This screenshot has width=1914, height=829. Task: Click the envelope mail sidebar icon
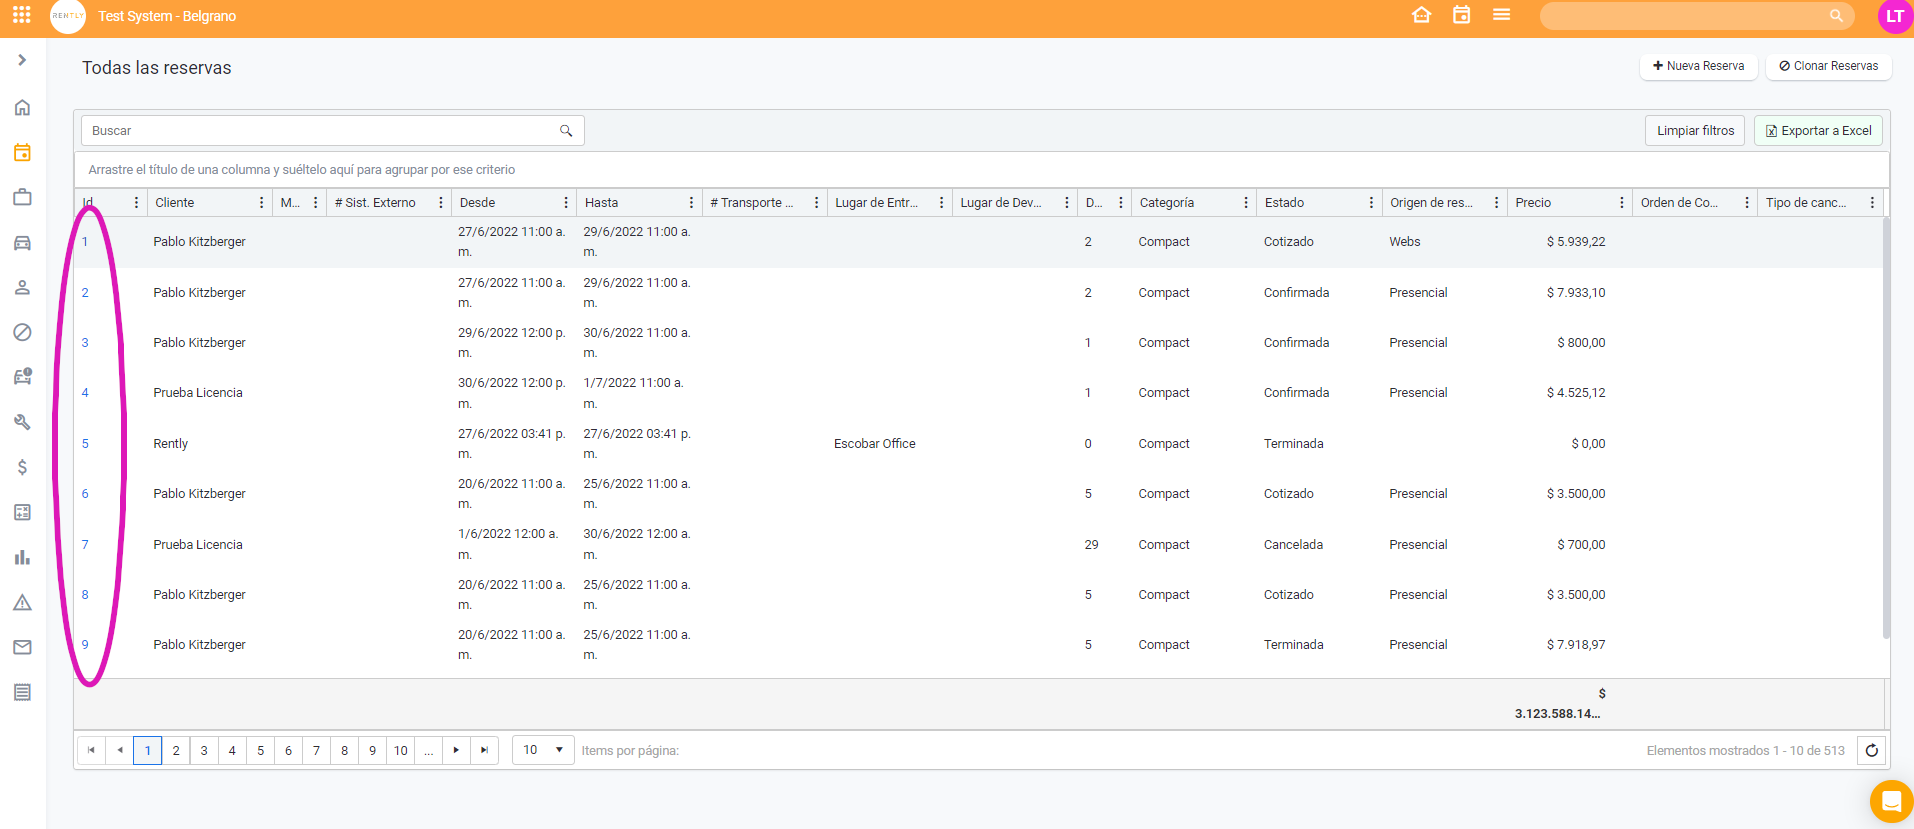click(22, 647)
